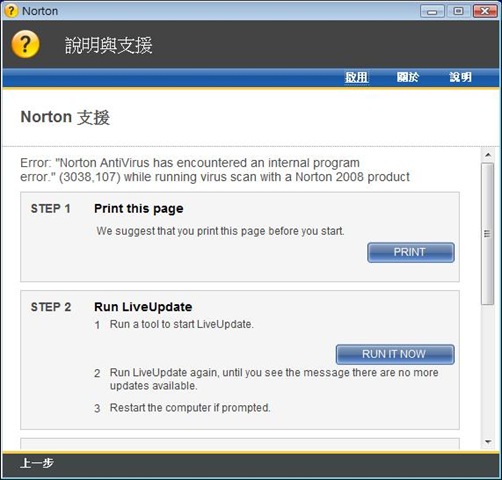Click the scrollbar down arrow
This screenshot has width=502, height=480.
pos(488,442)
